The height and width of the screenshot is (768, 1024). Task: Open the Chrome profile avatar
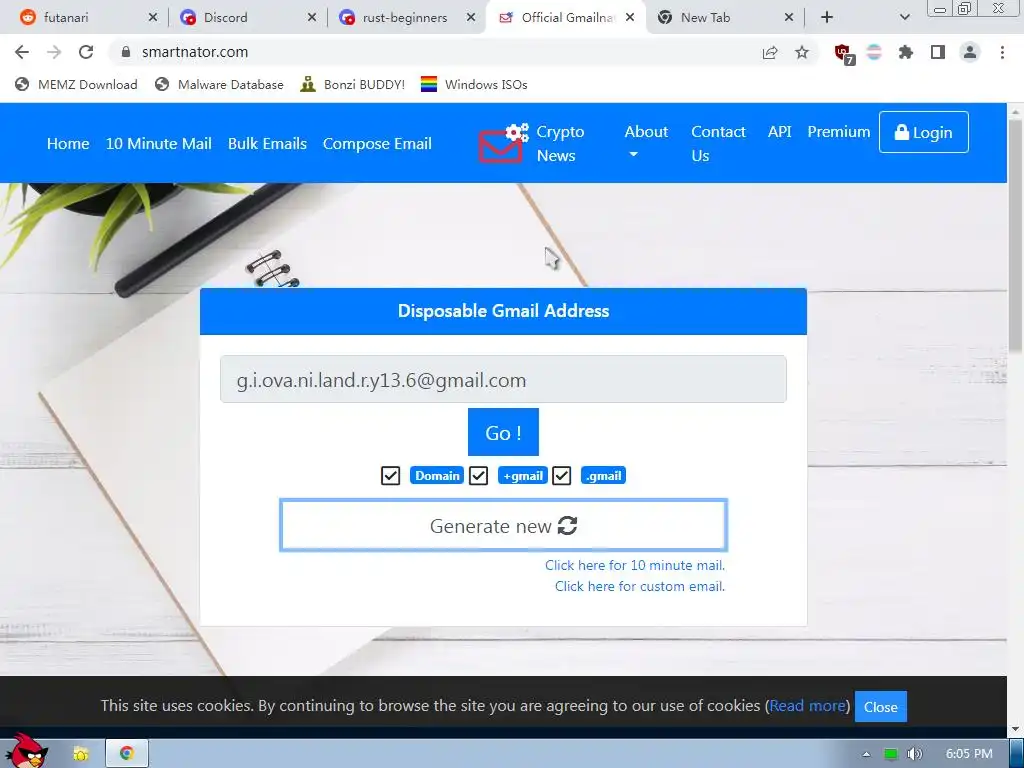(x=970, y=52)
